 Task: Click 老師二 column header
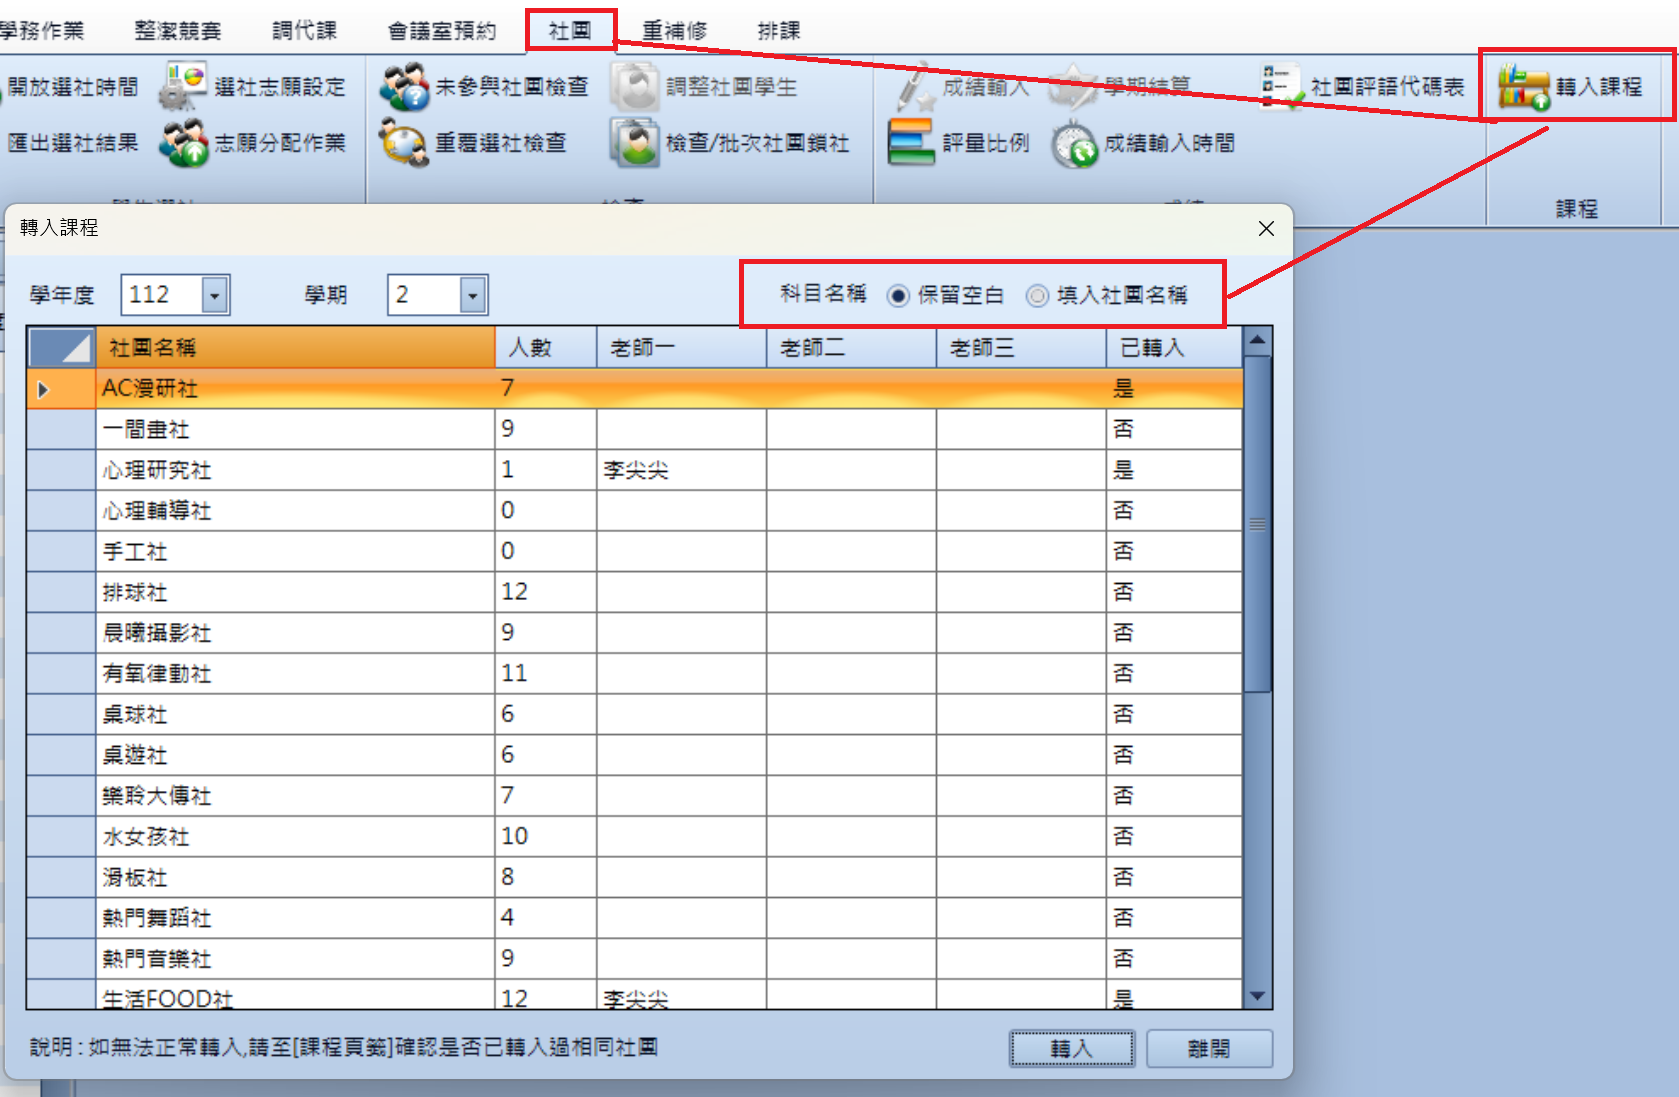(852, 347)
